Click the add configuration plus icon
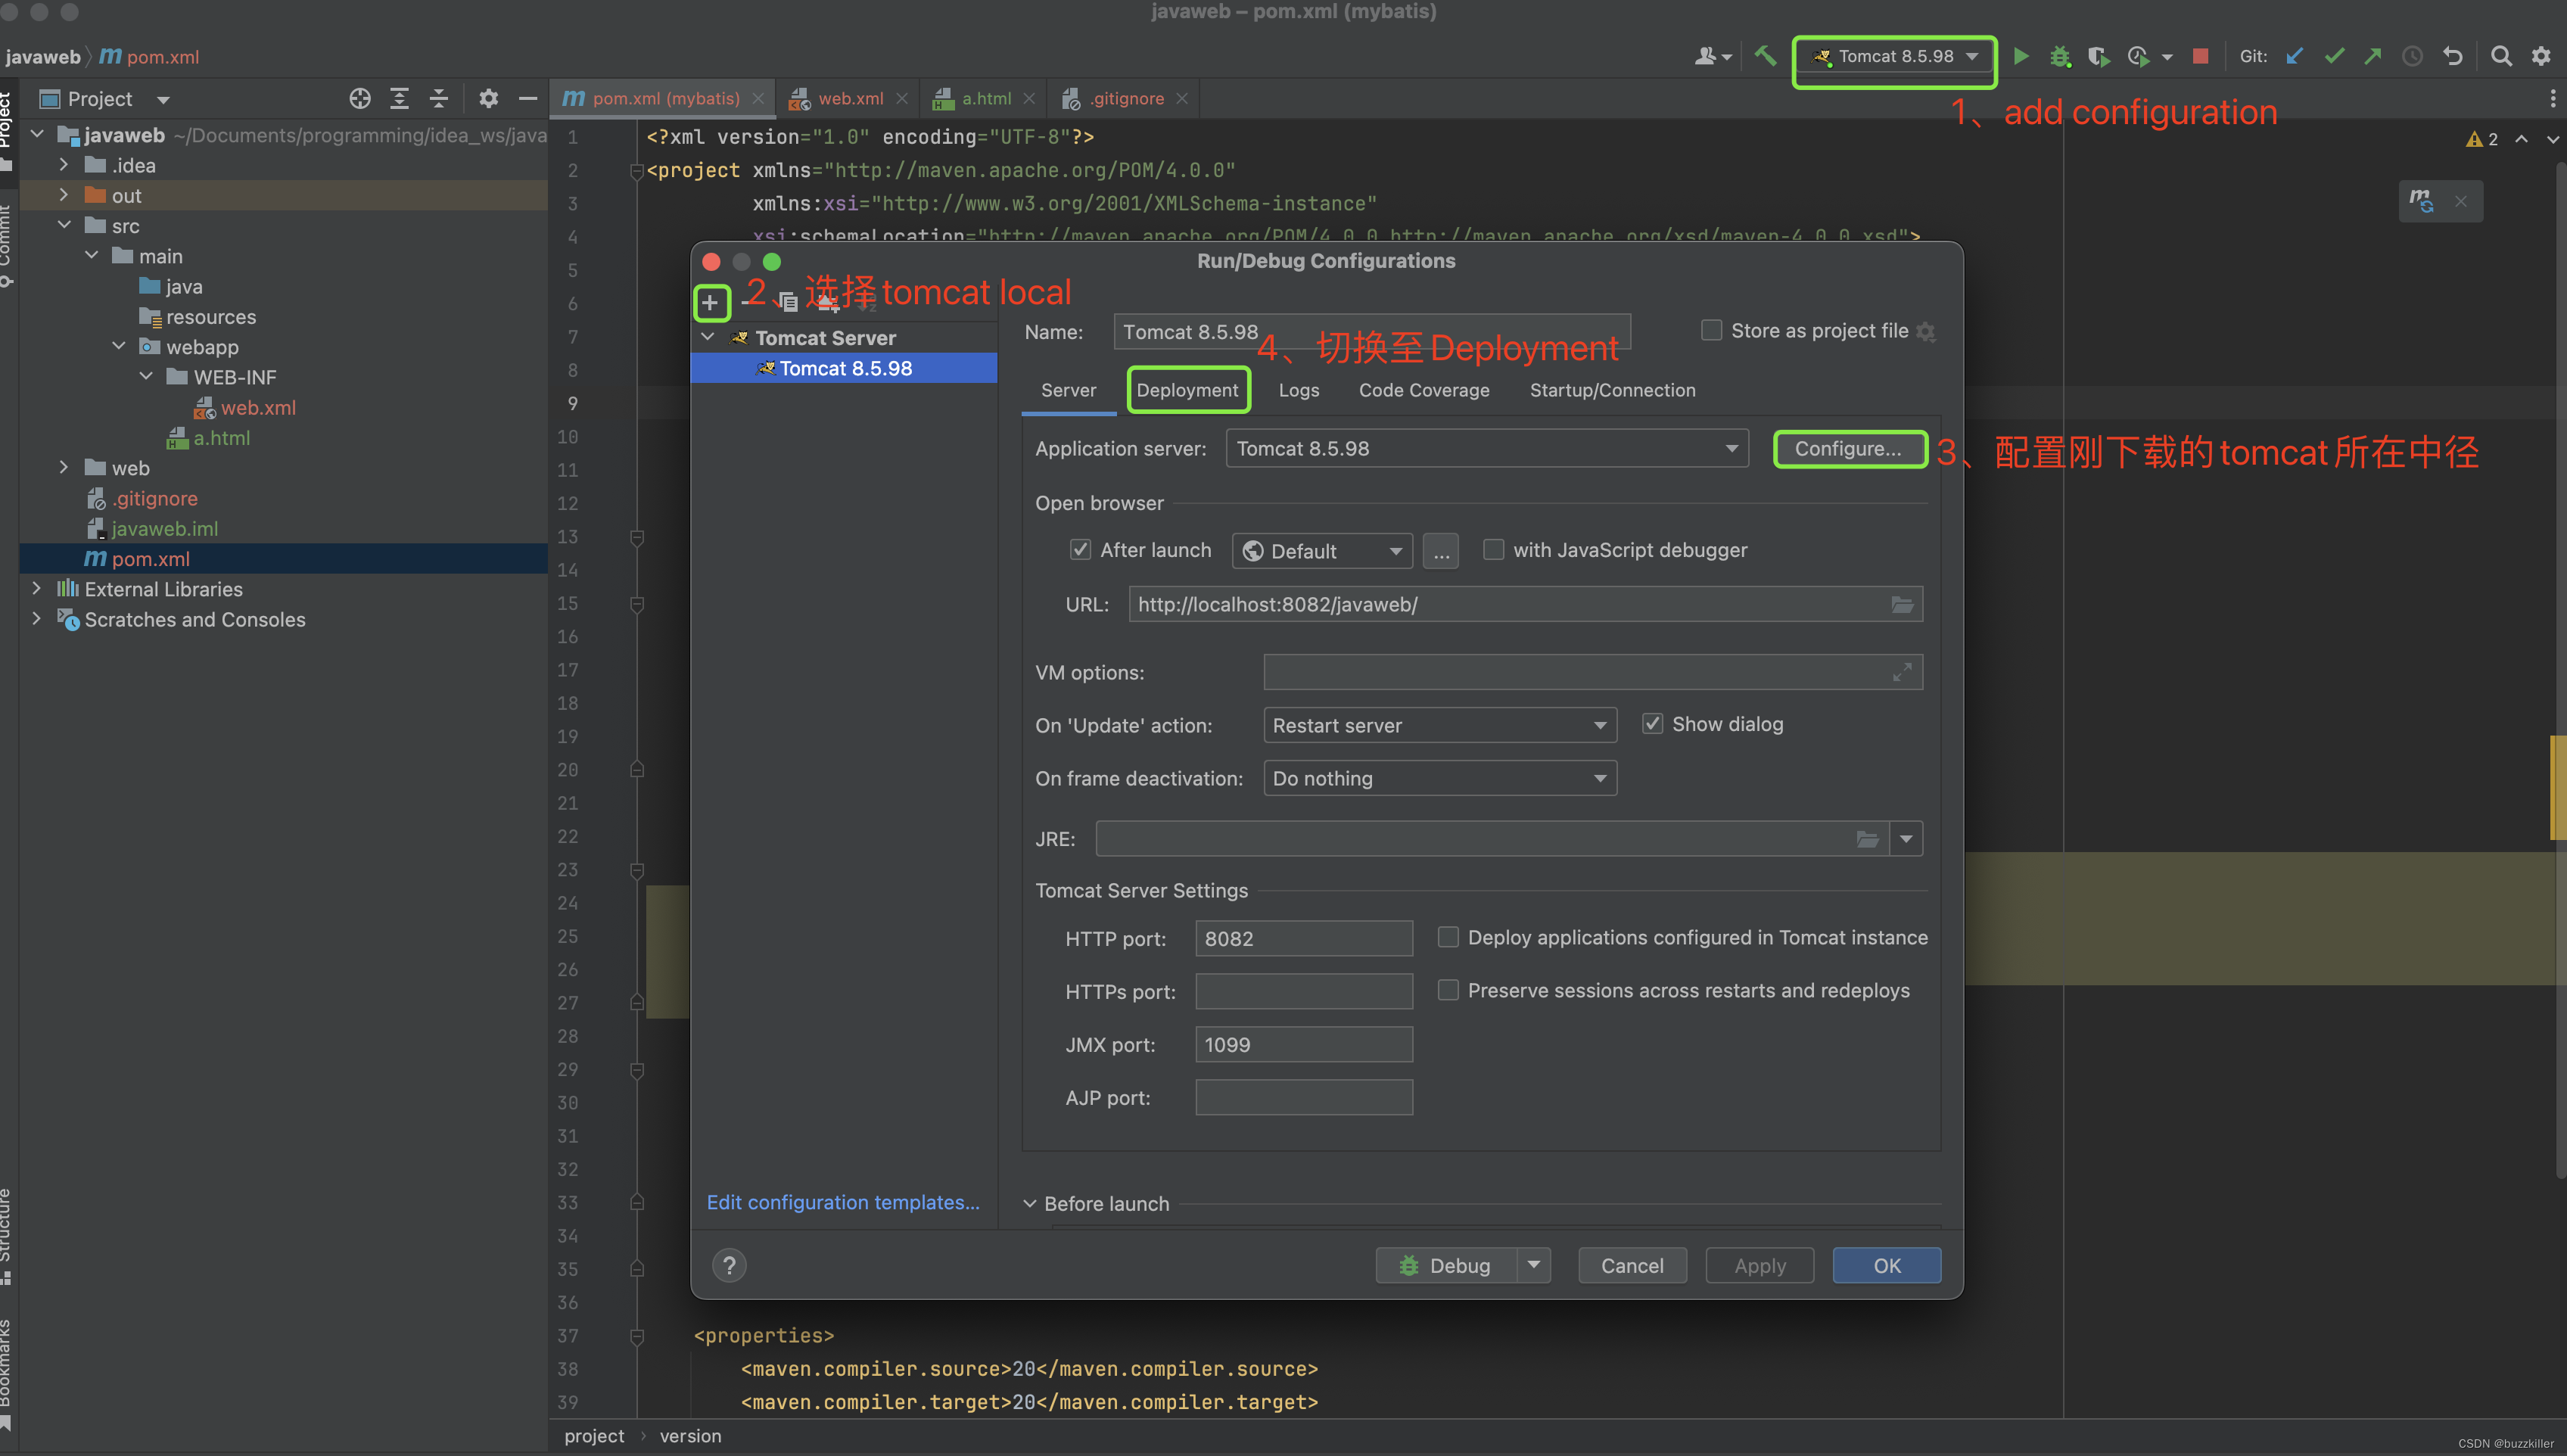 tap(710, 302)
